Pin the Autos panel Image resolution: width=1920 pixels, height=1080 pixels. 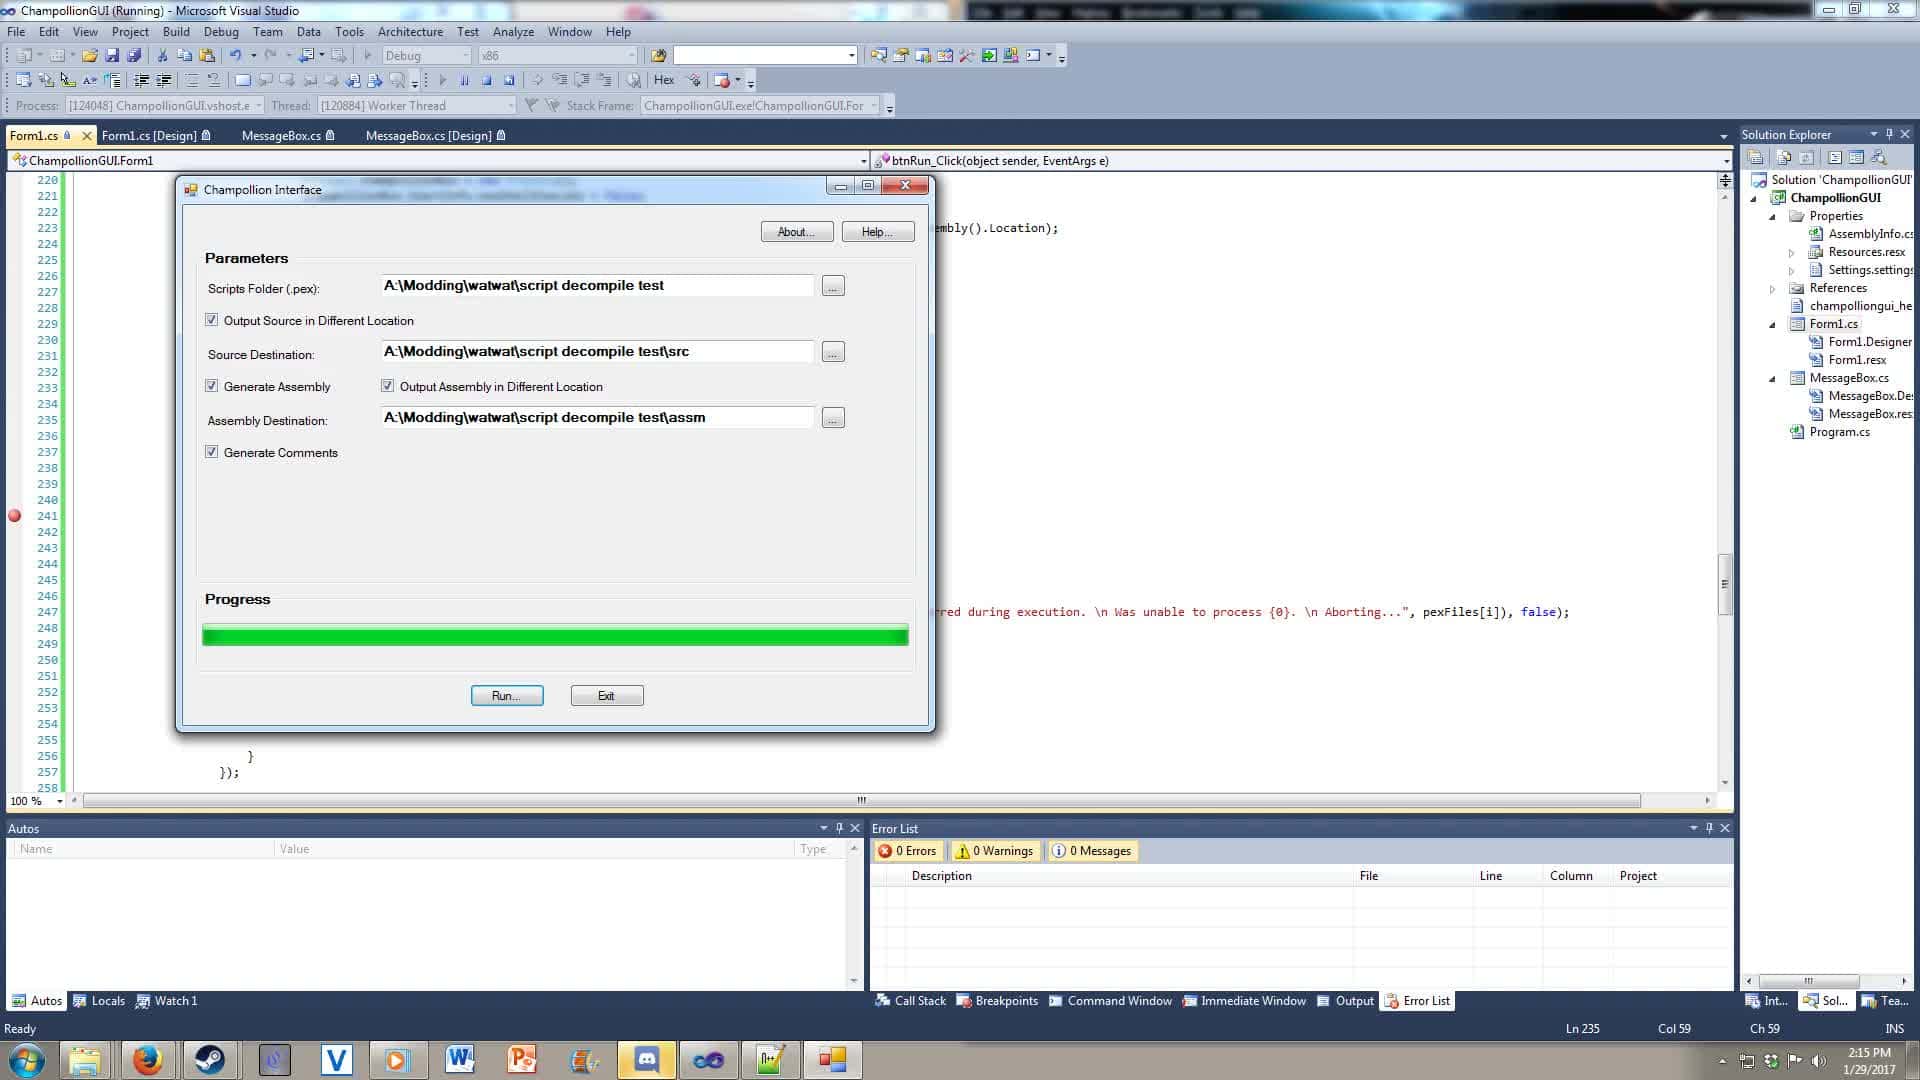tap(839, 828)
